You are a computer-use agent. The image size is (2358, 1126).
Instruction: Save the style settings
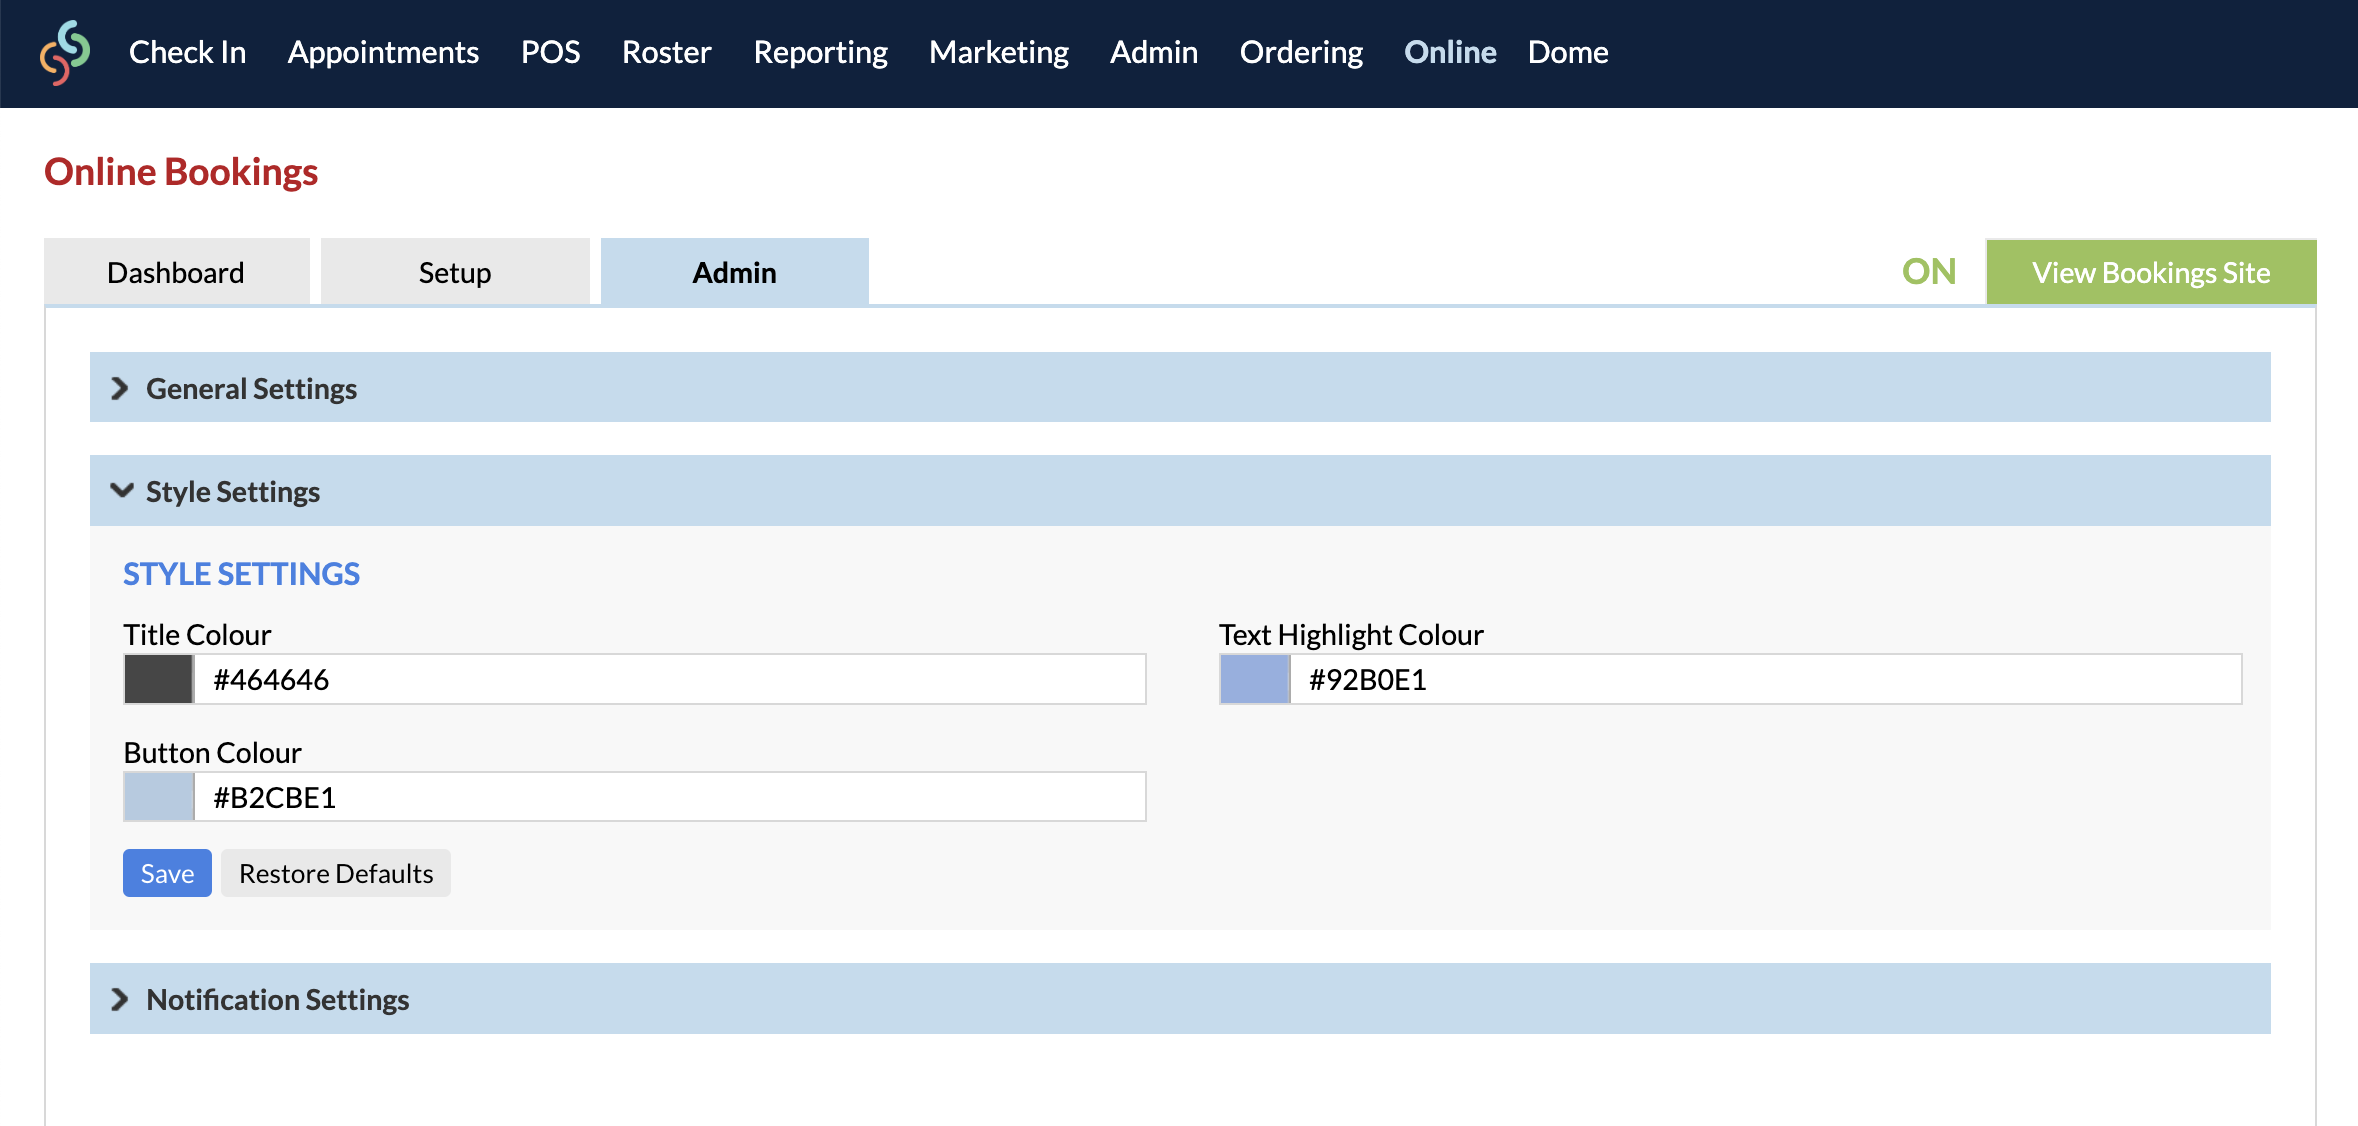pos(167,873)
